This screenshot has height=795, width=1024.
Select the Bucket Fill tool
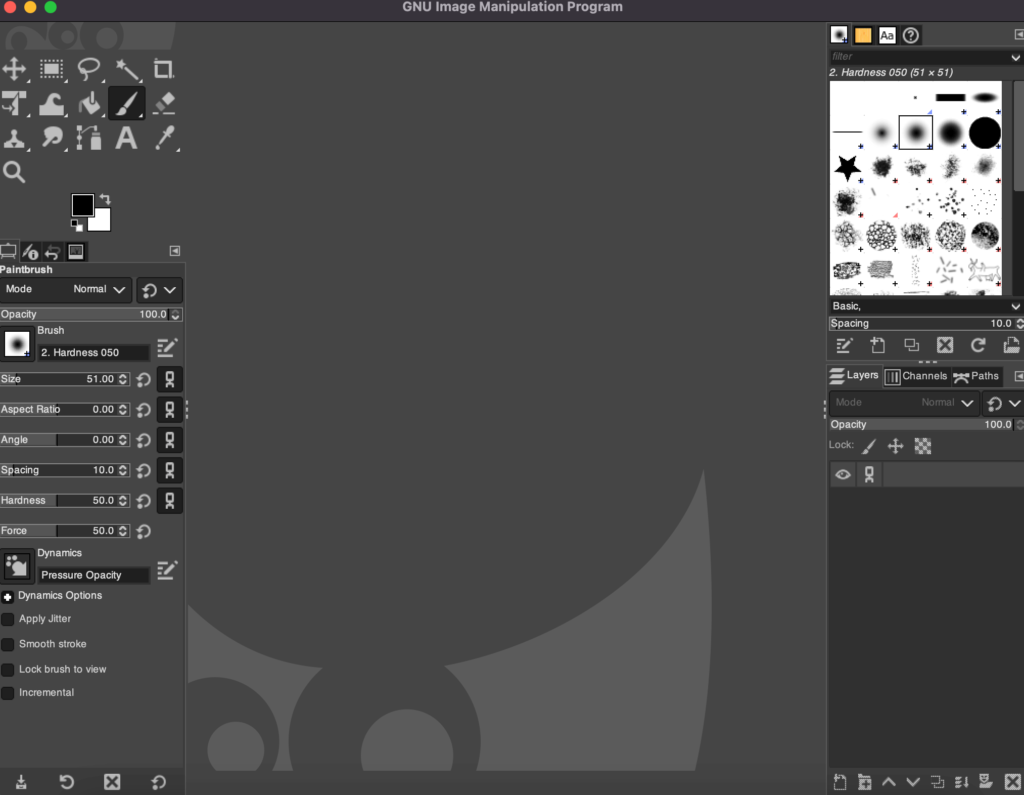pos(89,103)
